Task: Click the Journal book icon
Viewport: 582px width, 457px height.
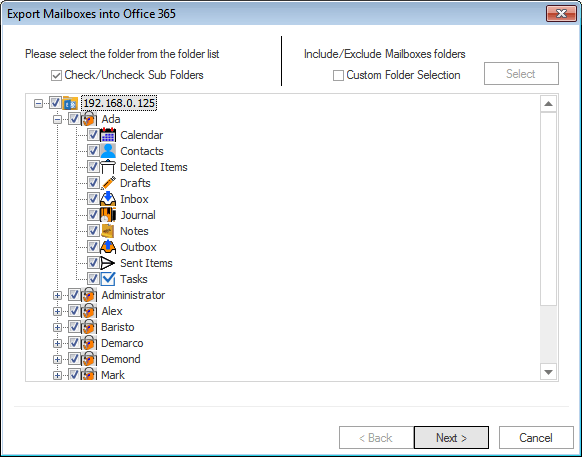Action: click(108, 215)
